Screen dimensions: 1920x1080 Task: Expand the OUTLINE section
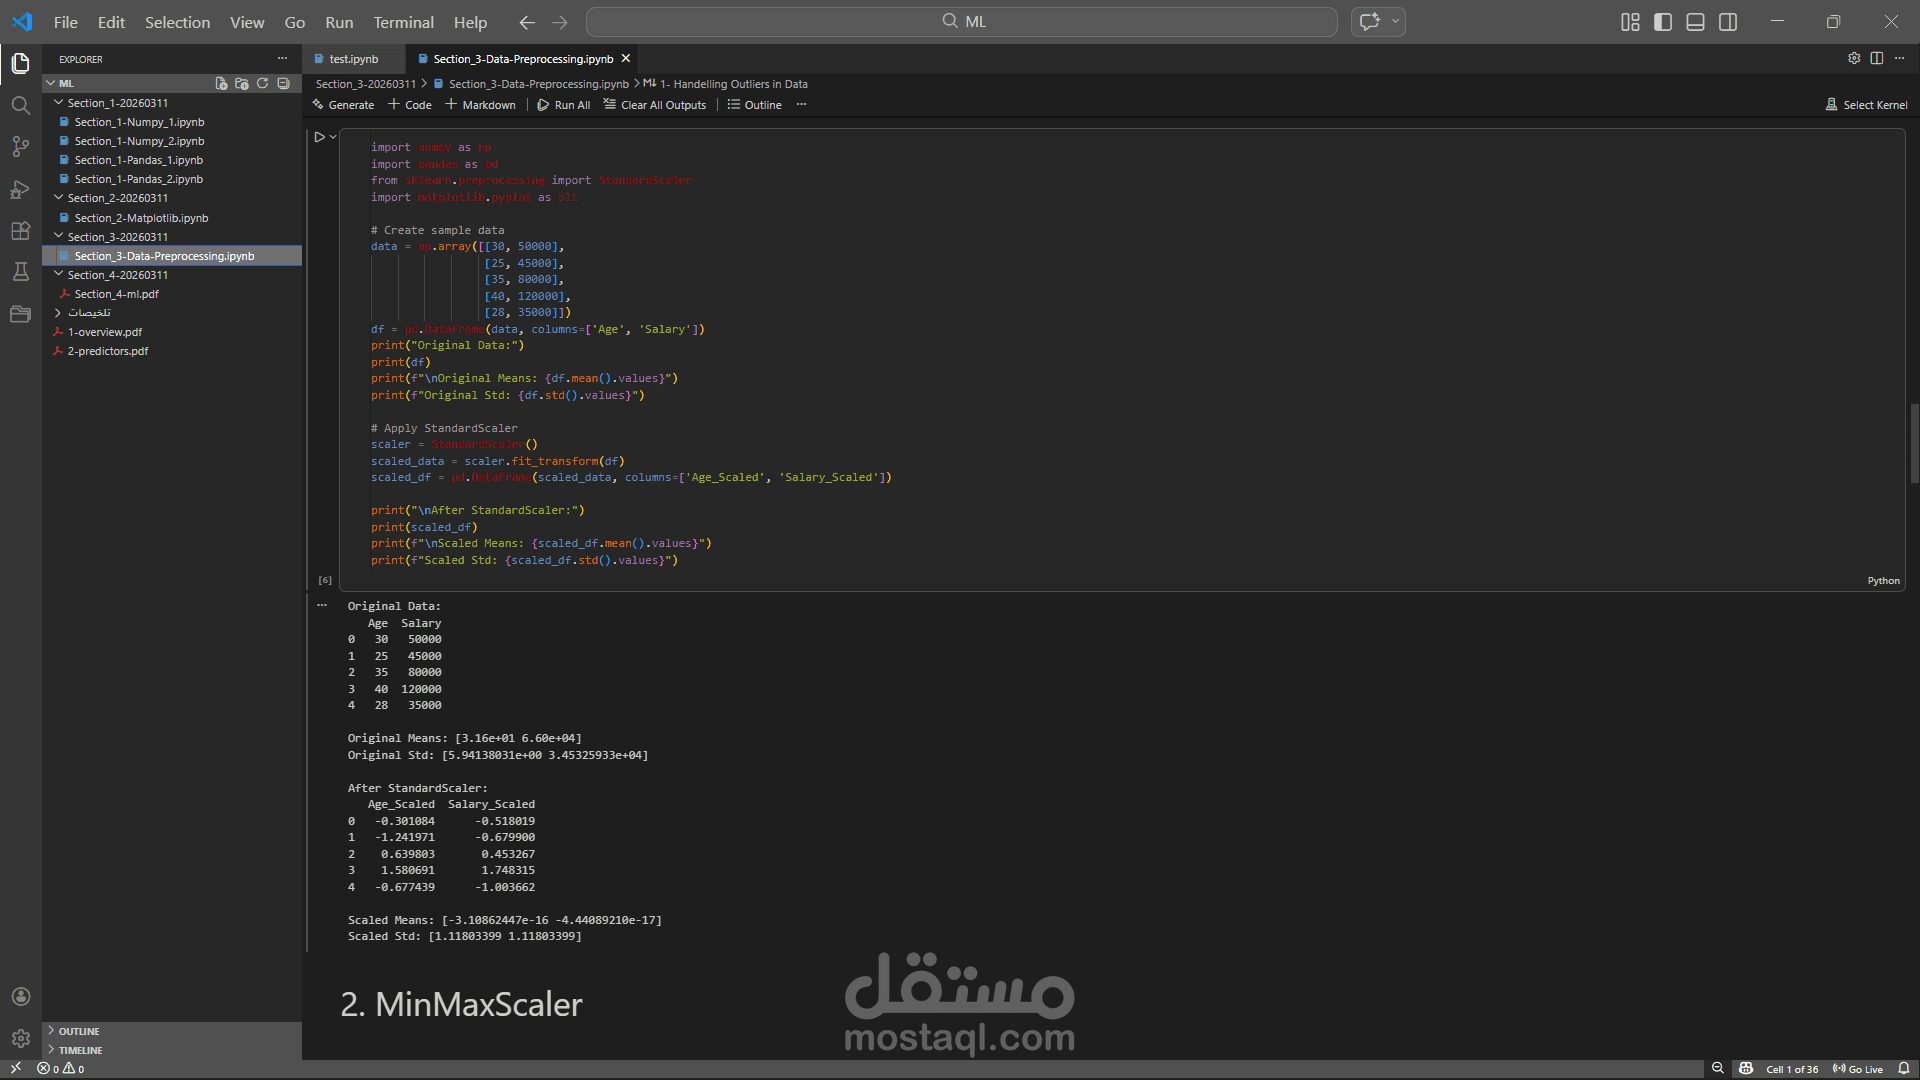click(78, 1031)
